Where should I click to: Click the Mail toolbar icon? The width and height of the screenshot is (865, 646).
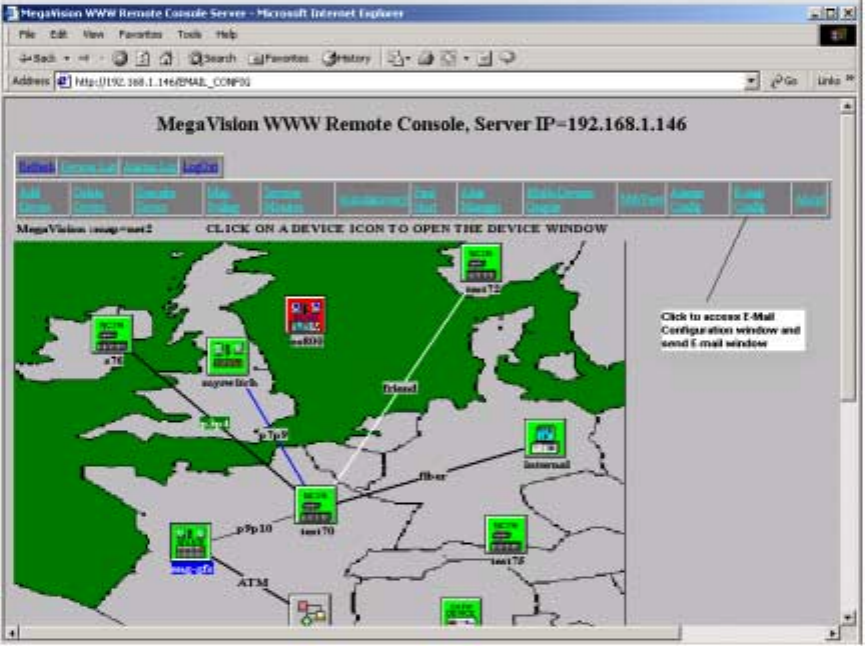395,58
